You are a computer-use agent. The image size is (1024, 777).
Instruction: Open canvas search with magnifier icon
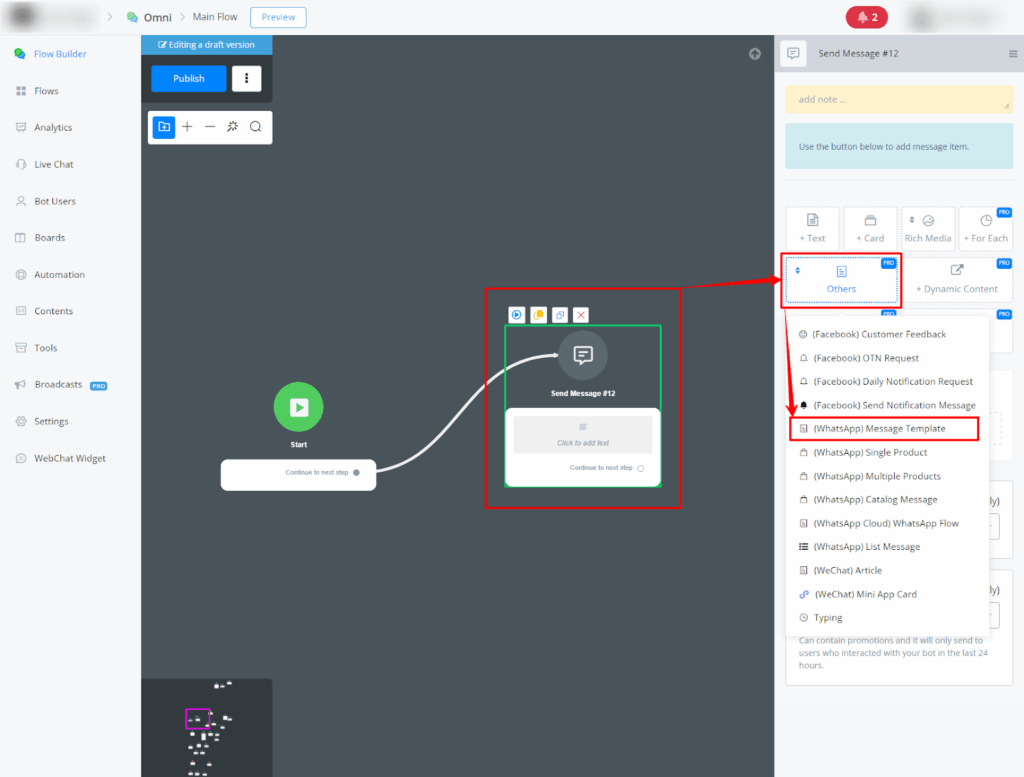[256, 127]
